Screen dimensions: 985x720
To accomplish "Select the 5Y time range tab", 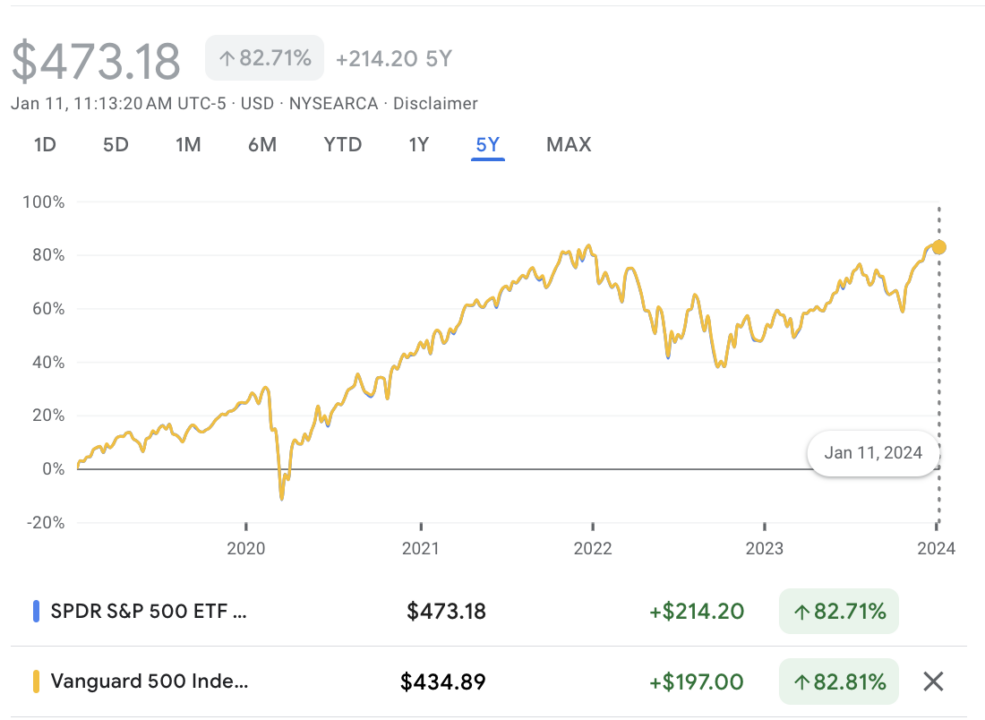I will 488,145.
